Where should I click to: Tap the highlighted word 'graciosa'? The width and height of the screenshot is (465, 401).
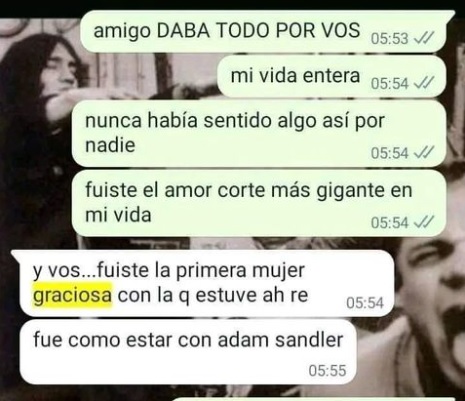click(72, 295)
